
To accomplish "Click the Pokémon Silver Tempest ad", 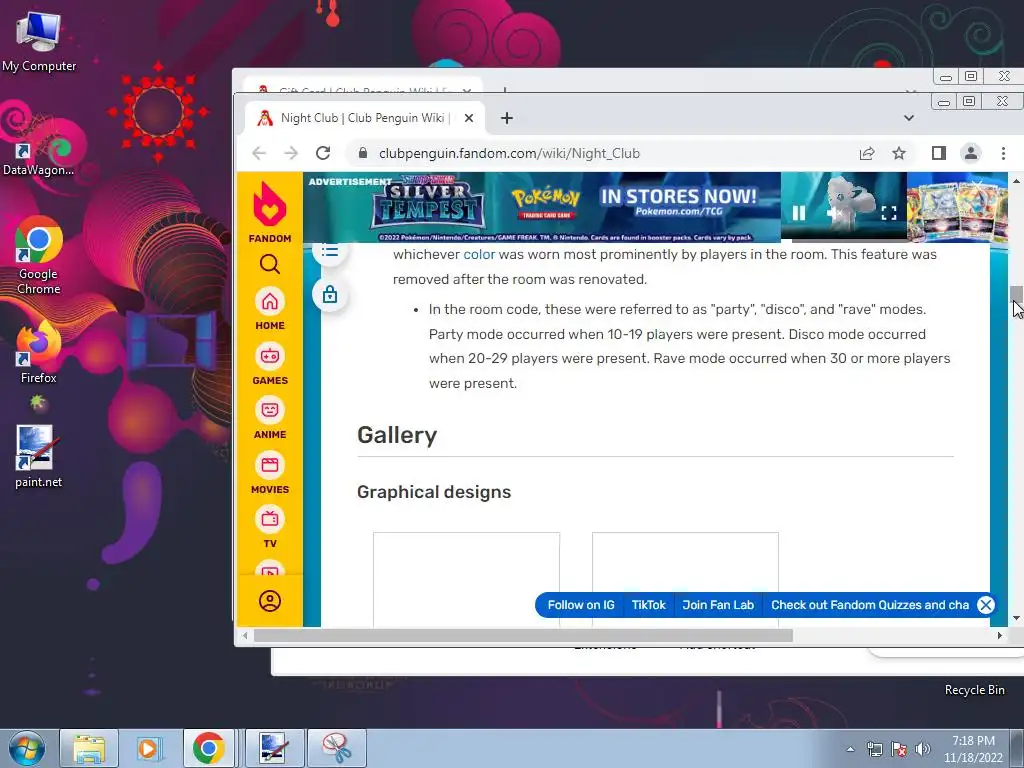I will coord(542,208).
